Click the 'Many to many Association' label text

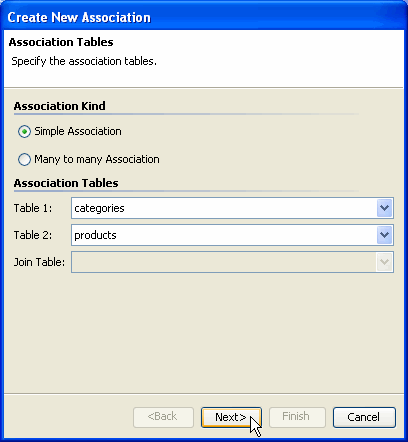(97, 159)
